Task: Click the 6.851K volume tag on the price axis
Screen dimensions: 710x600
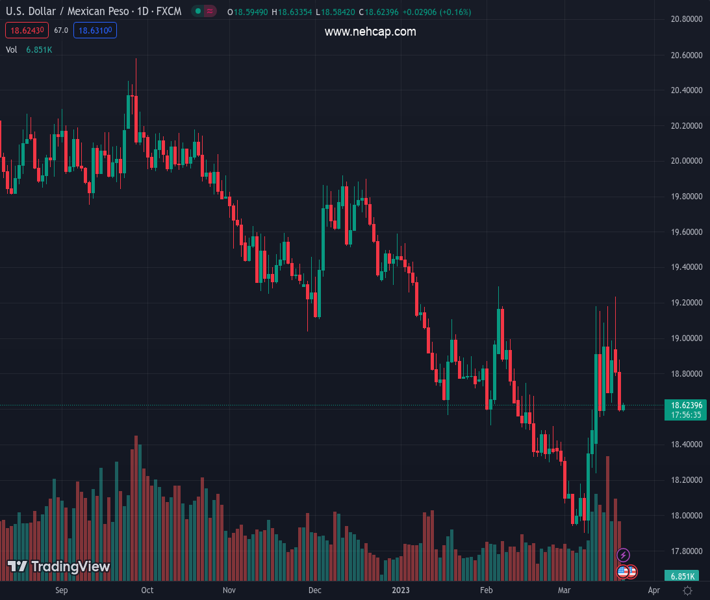Action: tap(683, 576)
